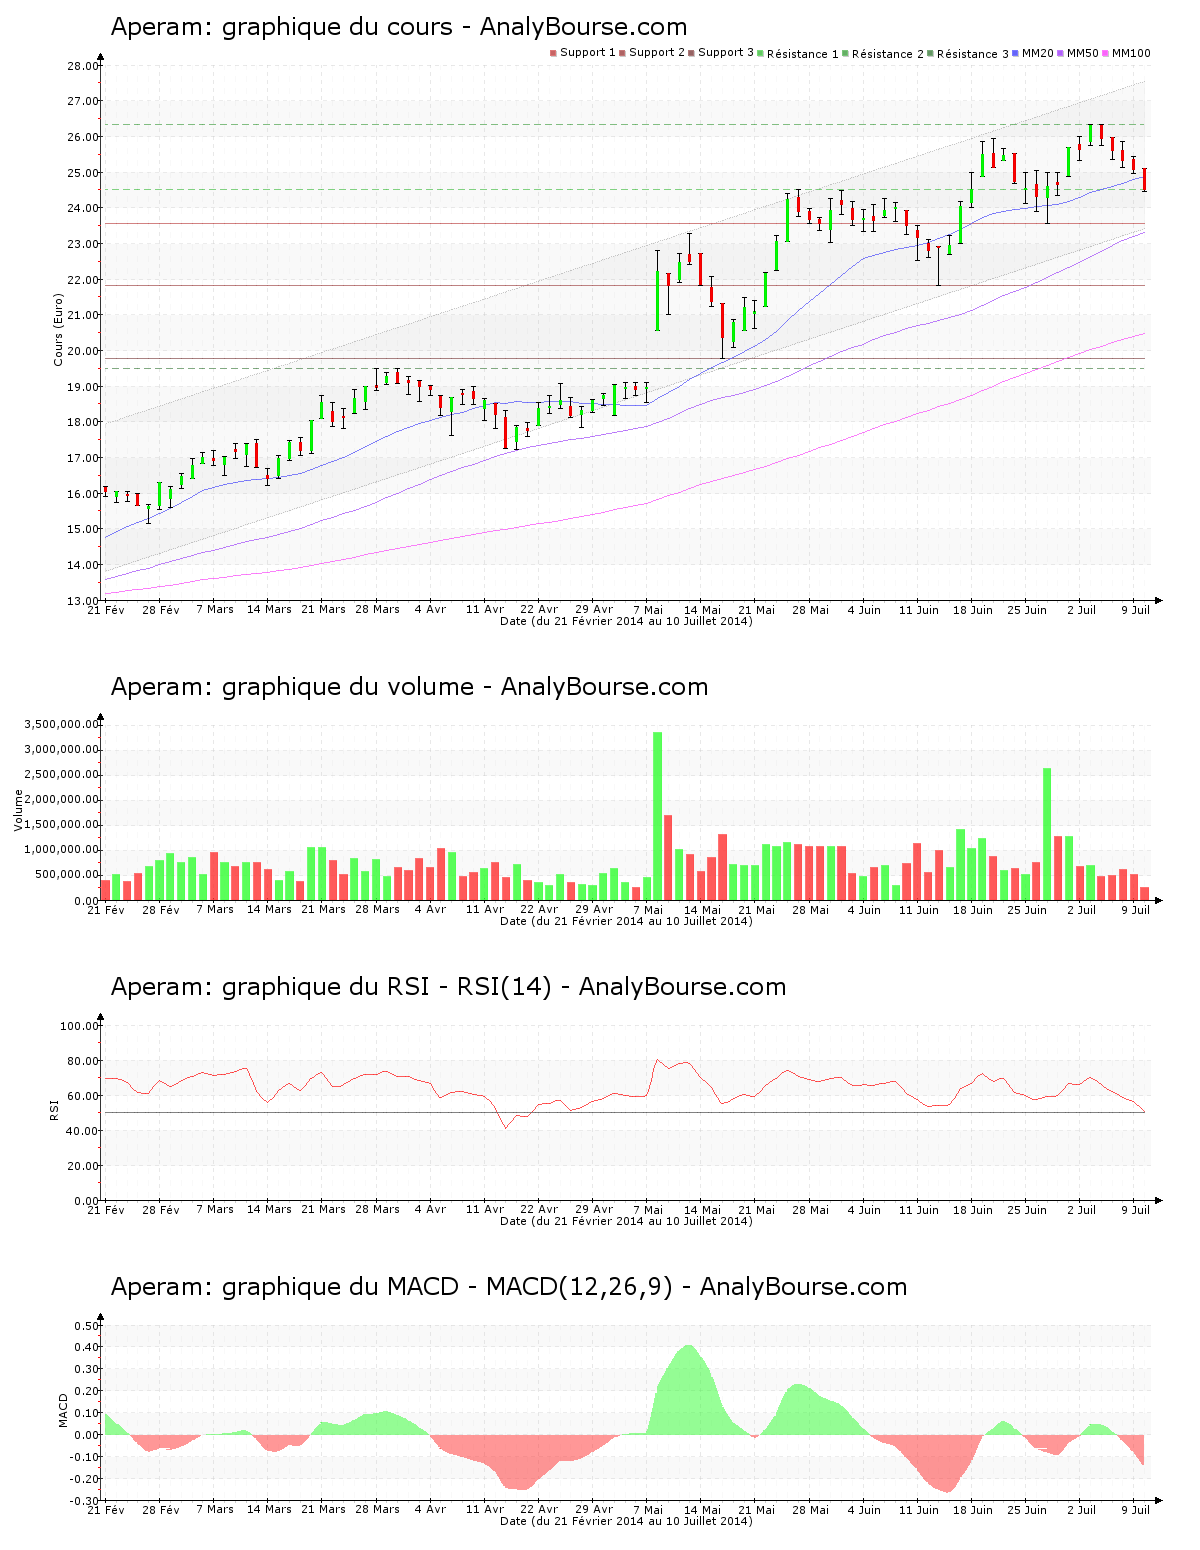Image resolution: width=1200 pixels, height=1550 pixels.
Task: Click '21 Fév' on the price chart axis
Action: [x=106, y=610]
